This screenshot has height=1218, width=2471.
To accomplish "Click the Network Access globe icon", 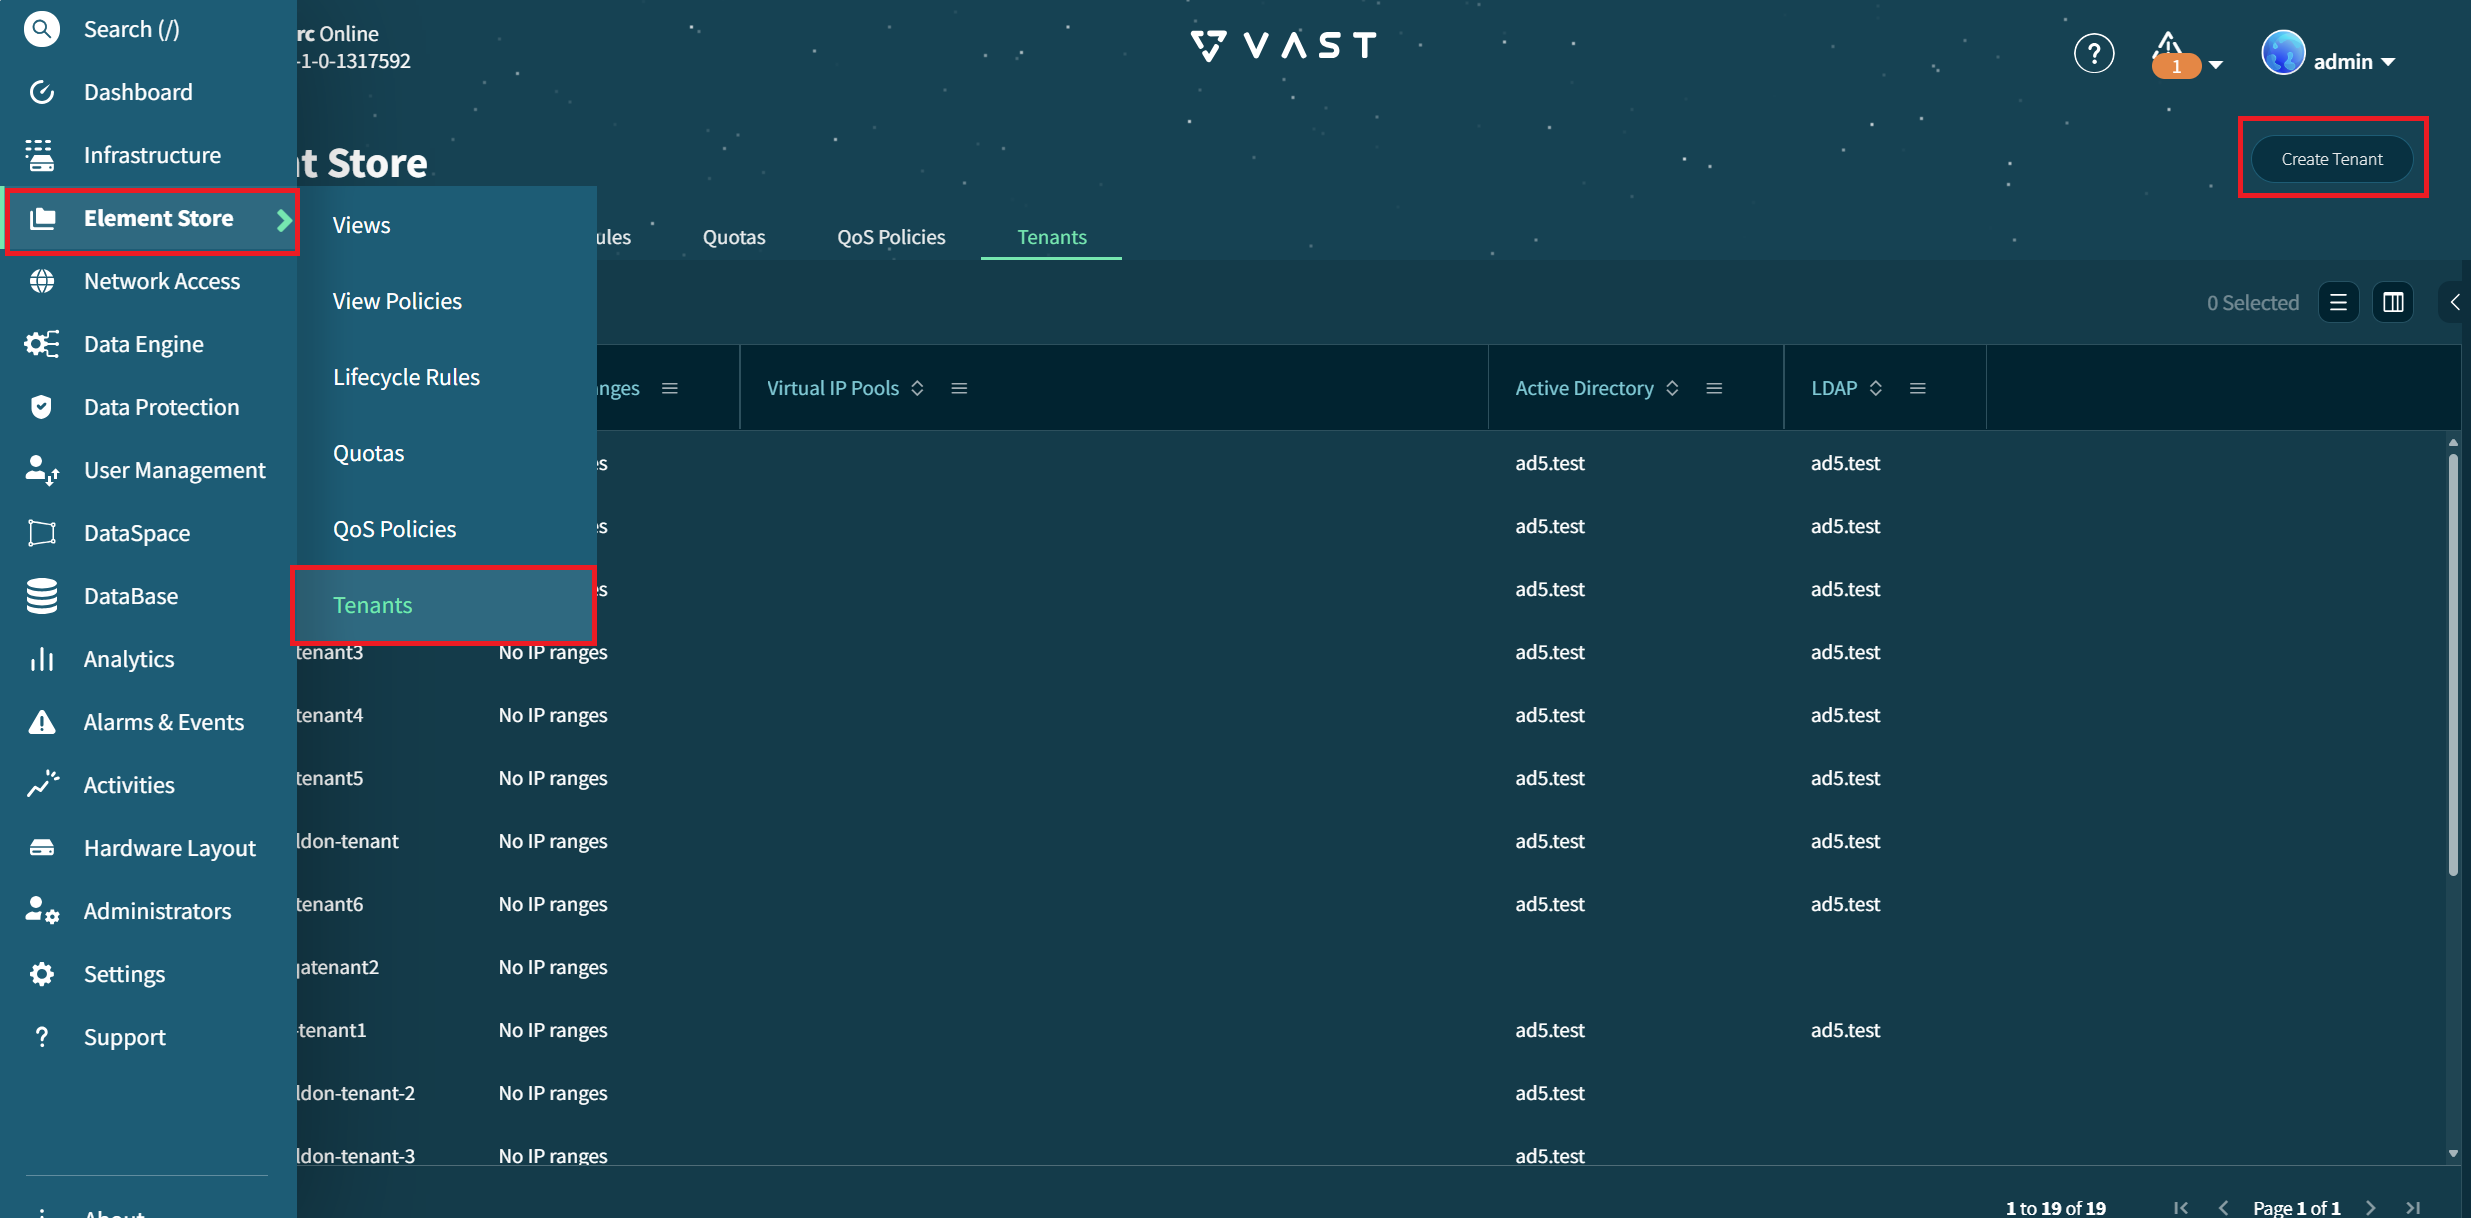I will 41,281.
